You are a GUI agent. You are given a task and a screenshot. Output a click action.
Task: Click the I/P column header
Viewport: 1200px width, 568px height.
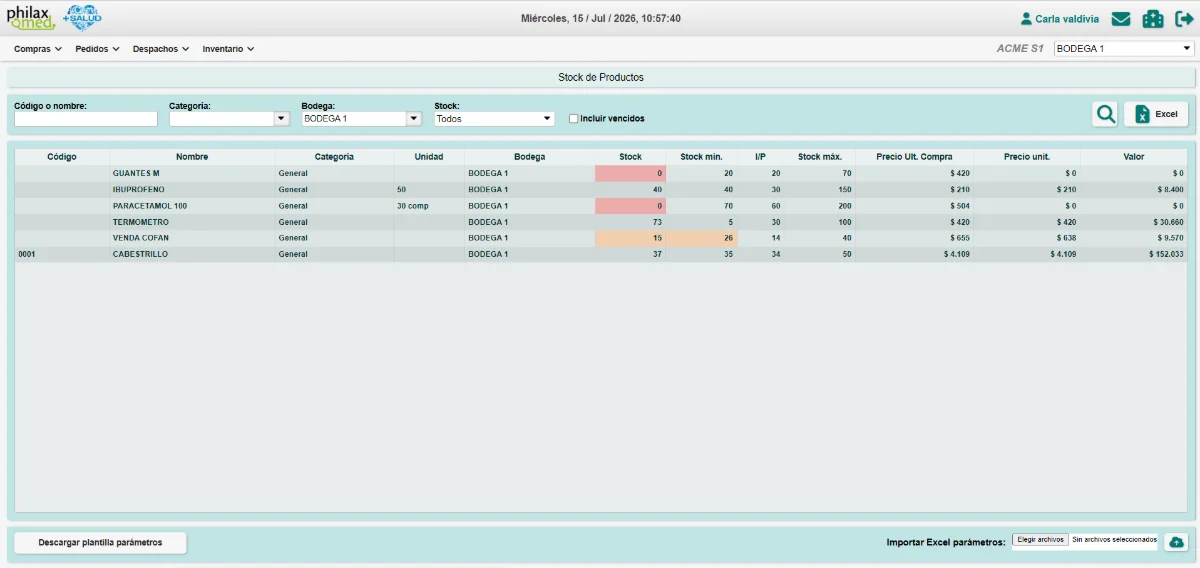pyautogui.click(x=760, y=157)
